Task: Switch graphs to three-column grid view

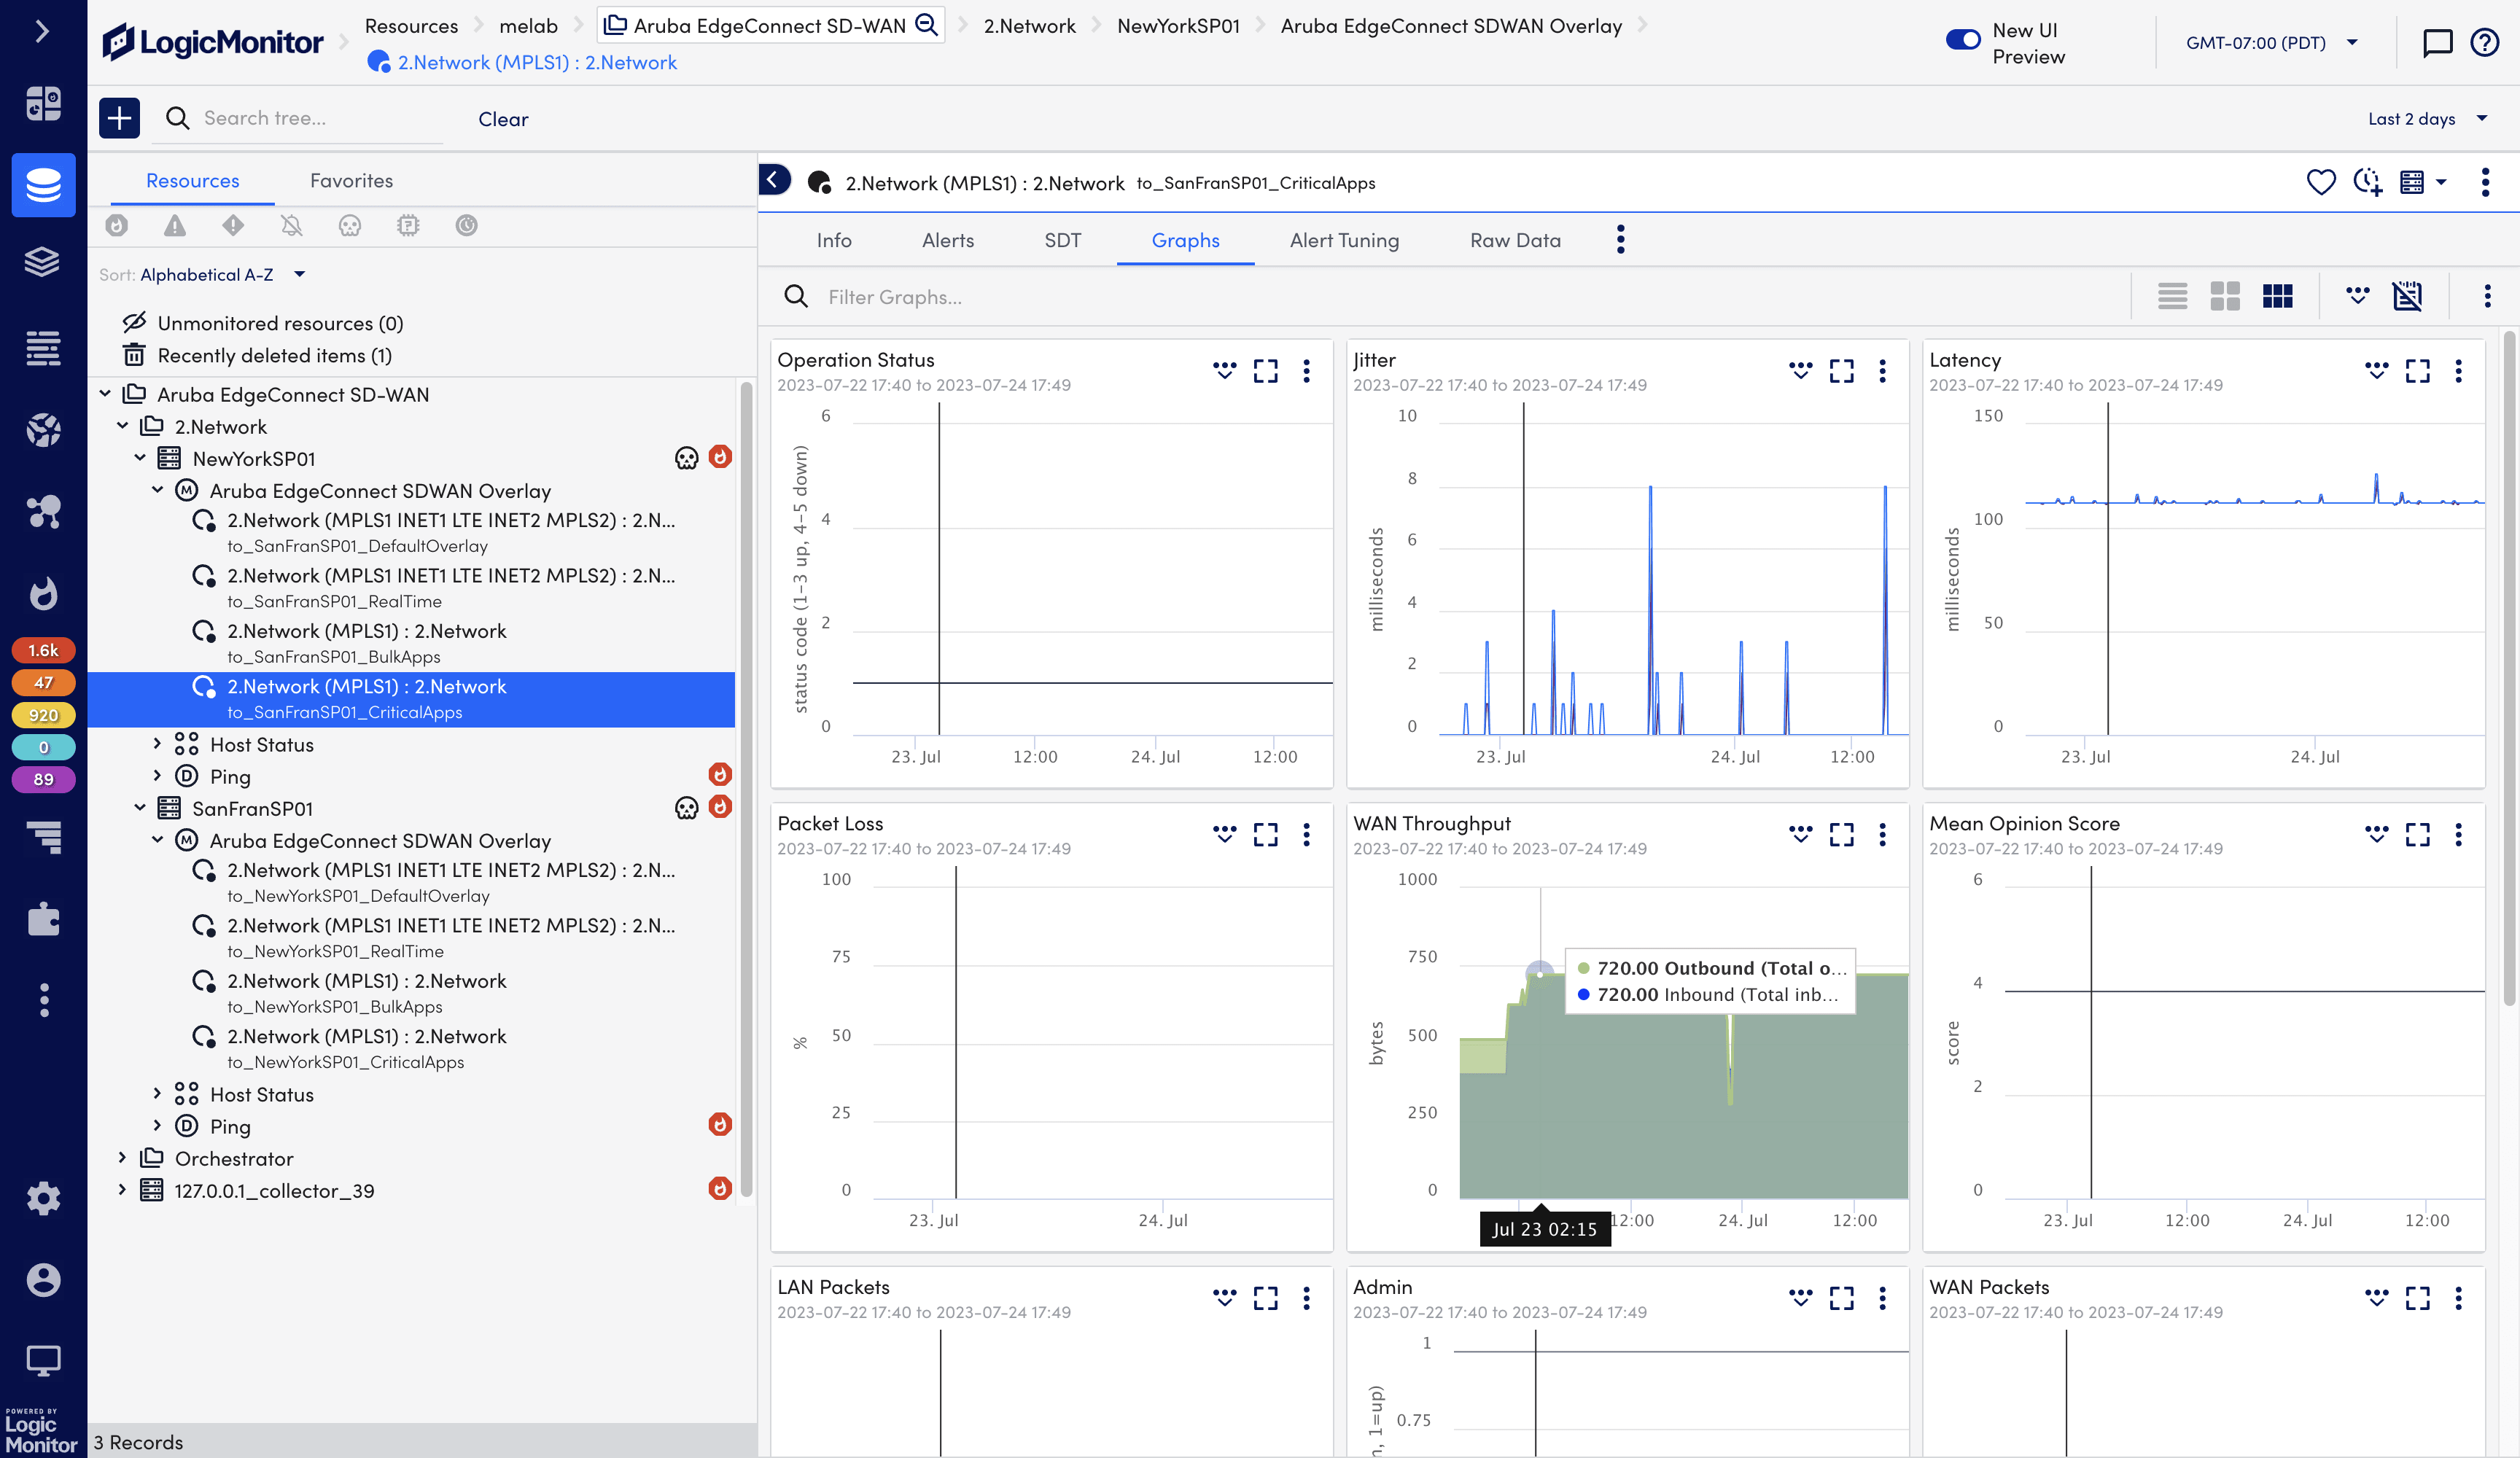Action: point(2277,296)
